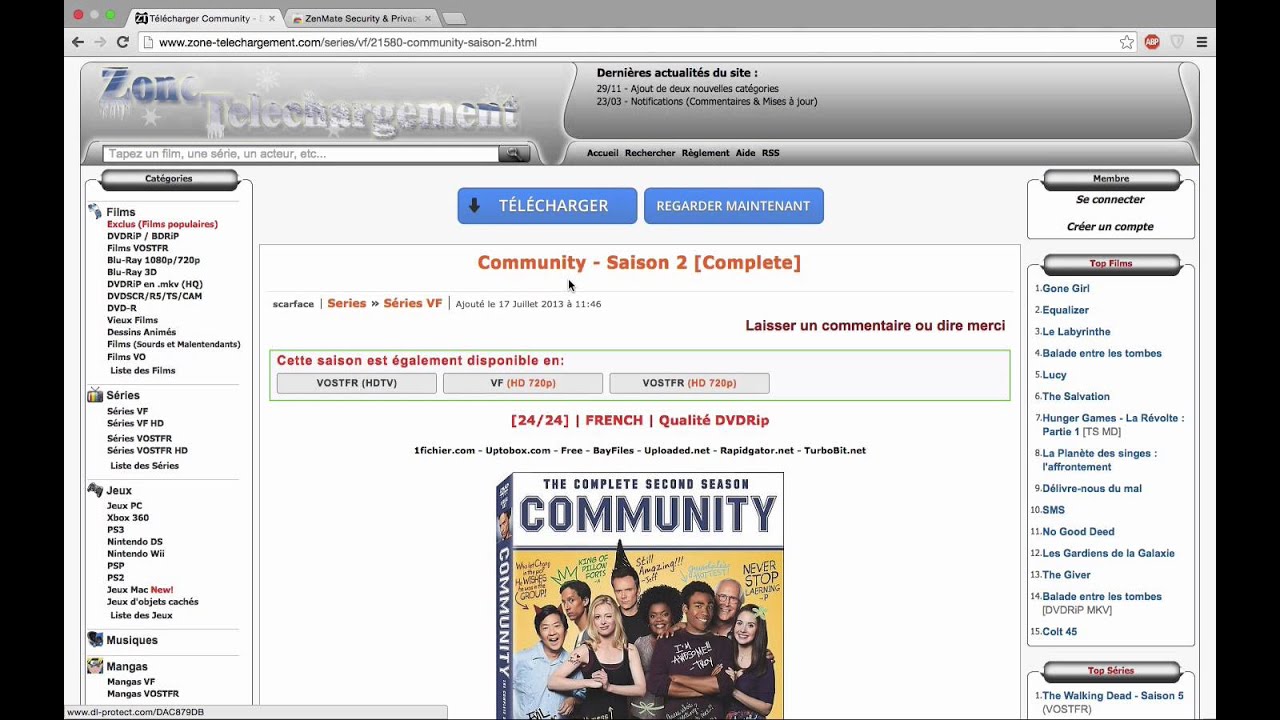Click the browser back arrow
1280x720 pixels.
78,42
